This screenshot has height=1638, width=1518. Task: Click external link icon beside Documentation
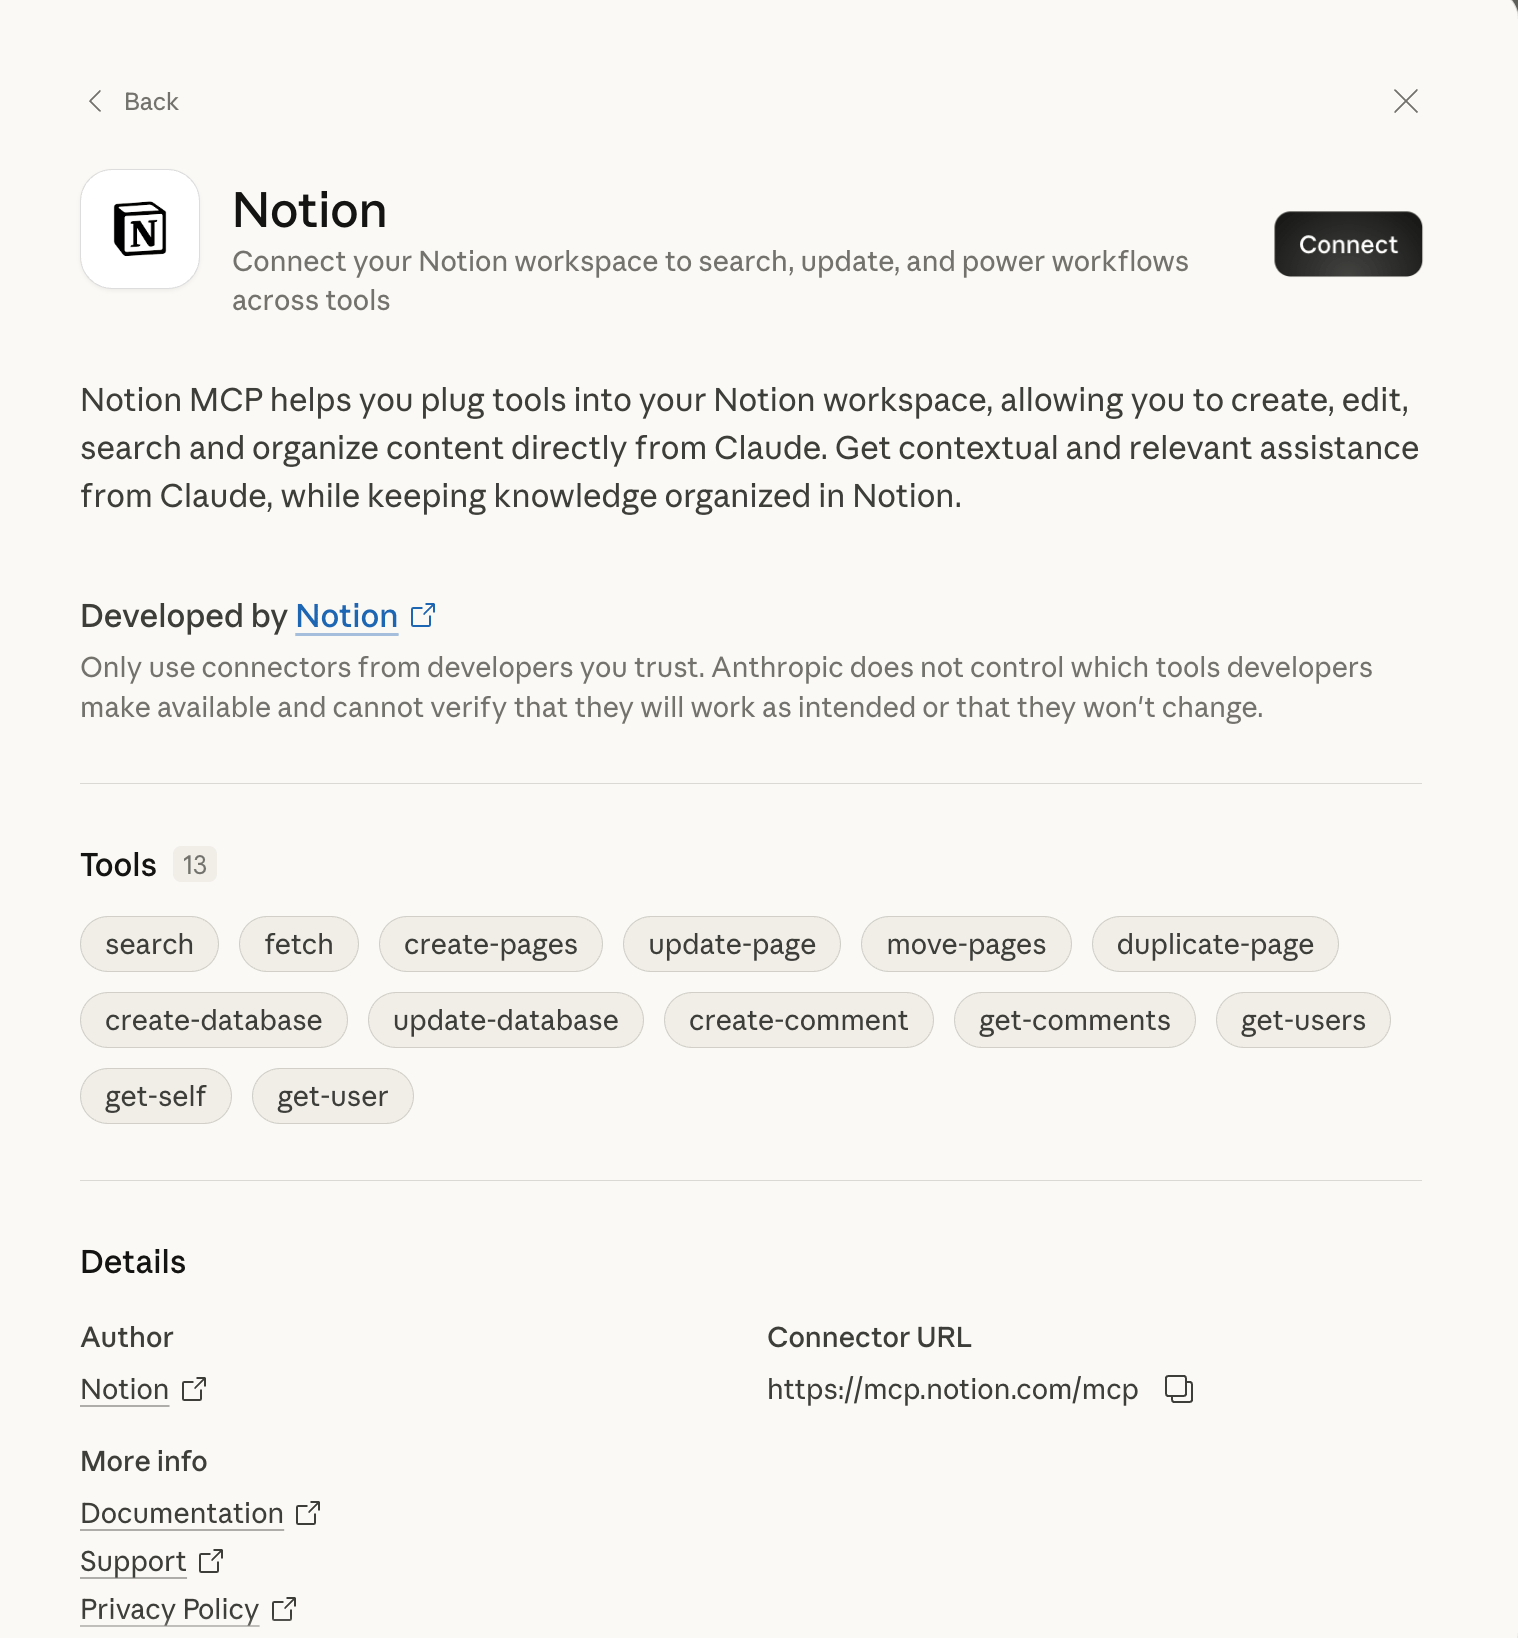coord(308,1513)
